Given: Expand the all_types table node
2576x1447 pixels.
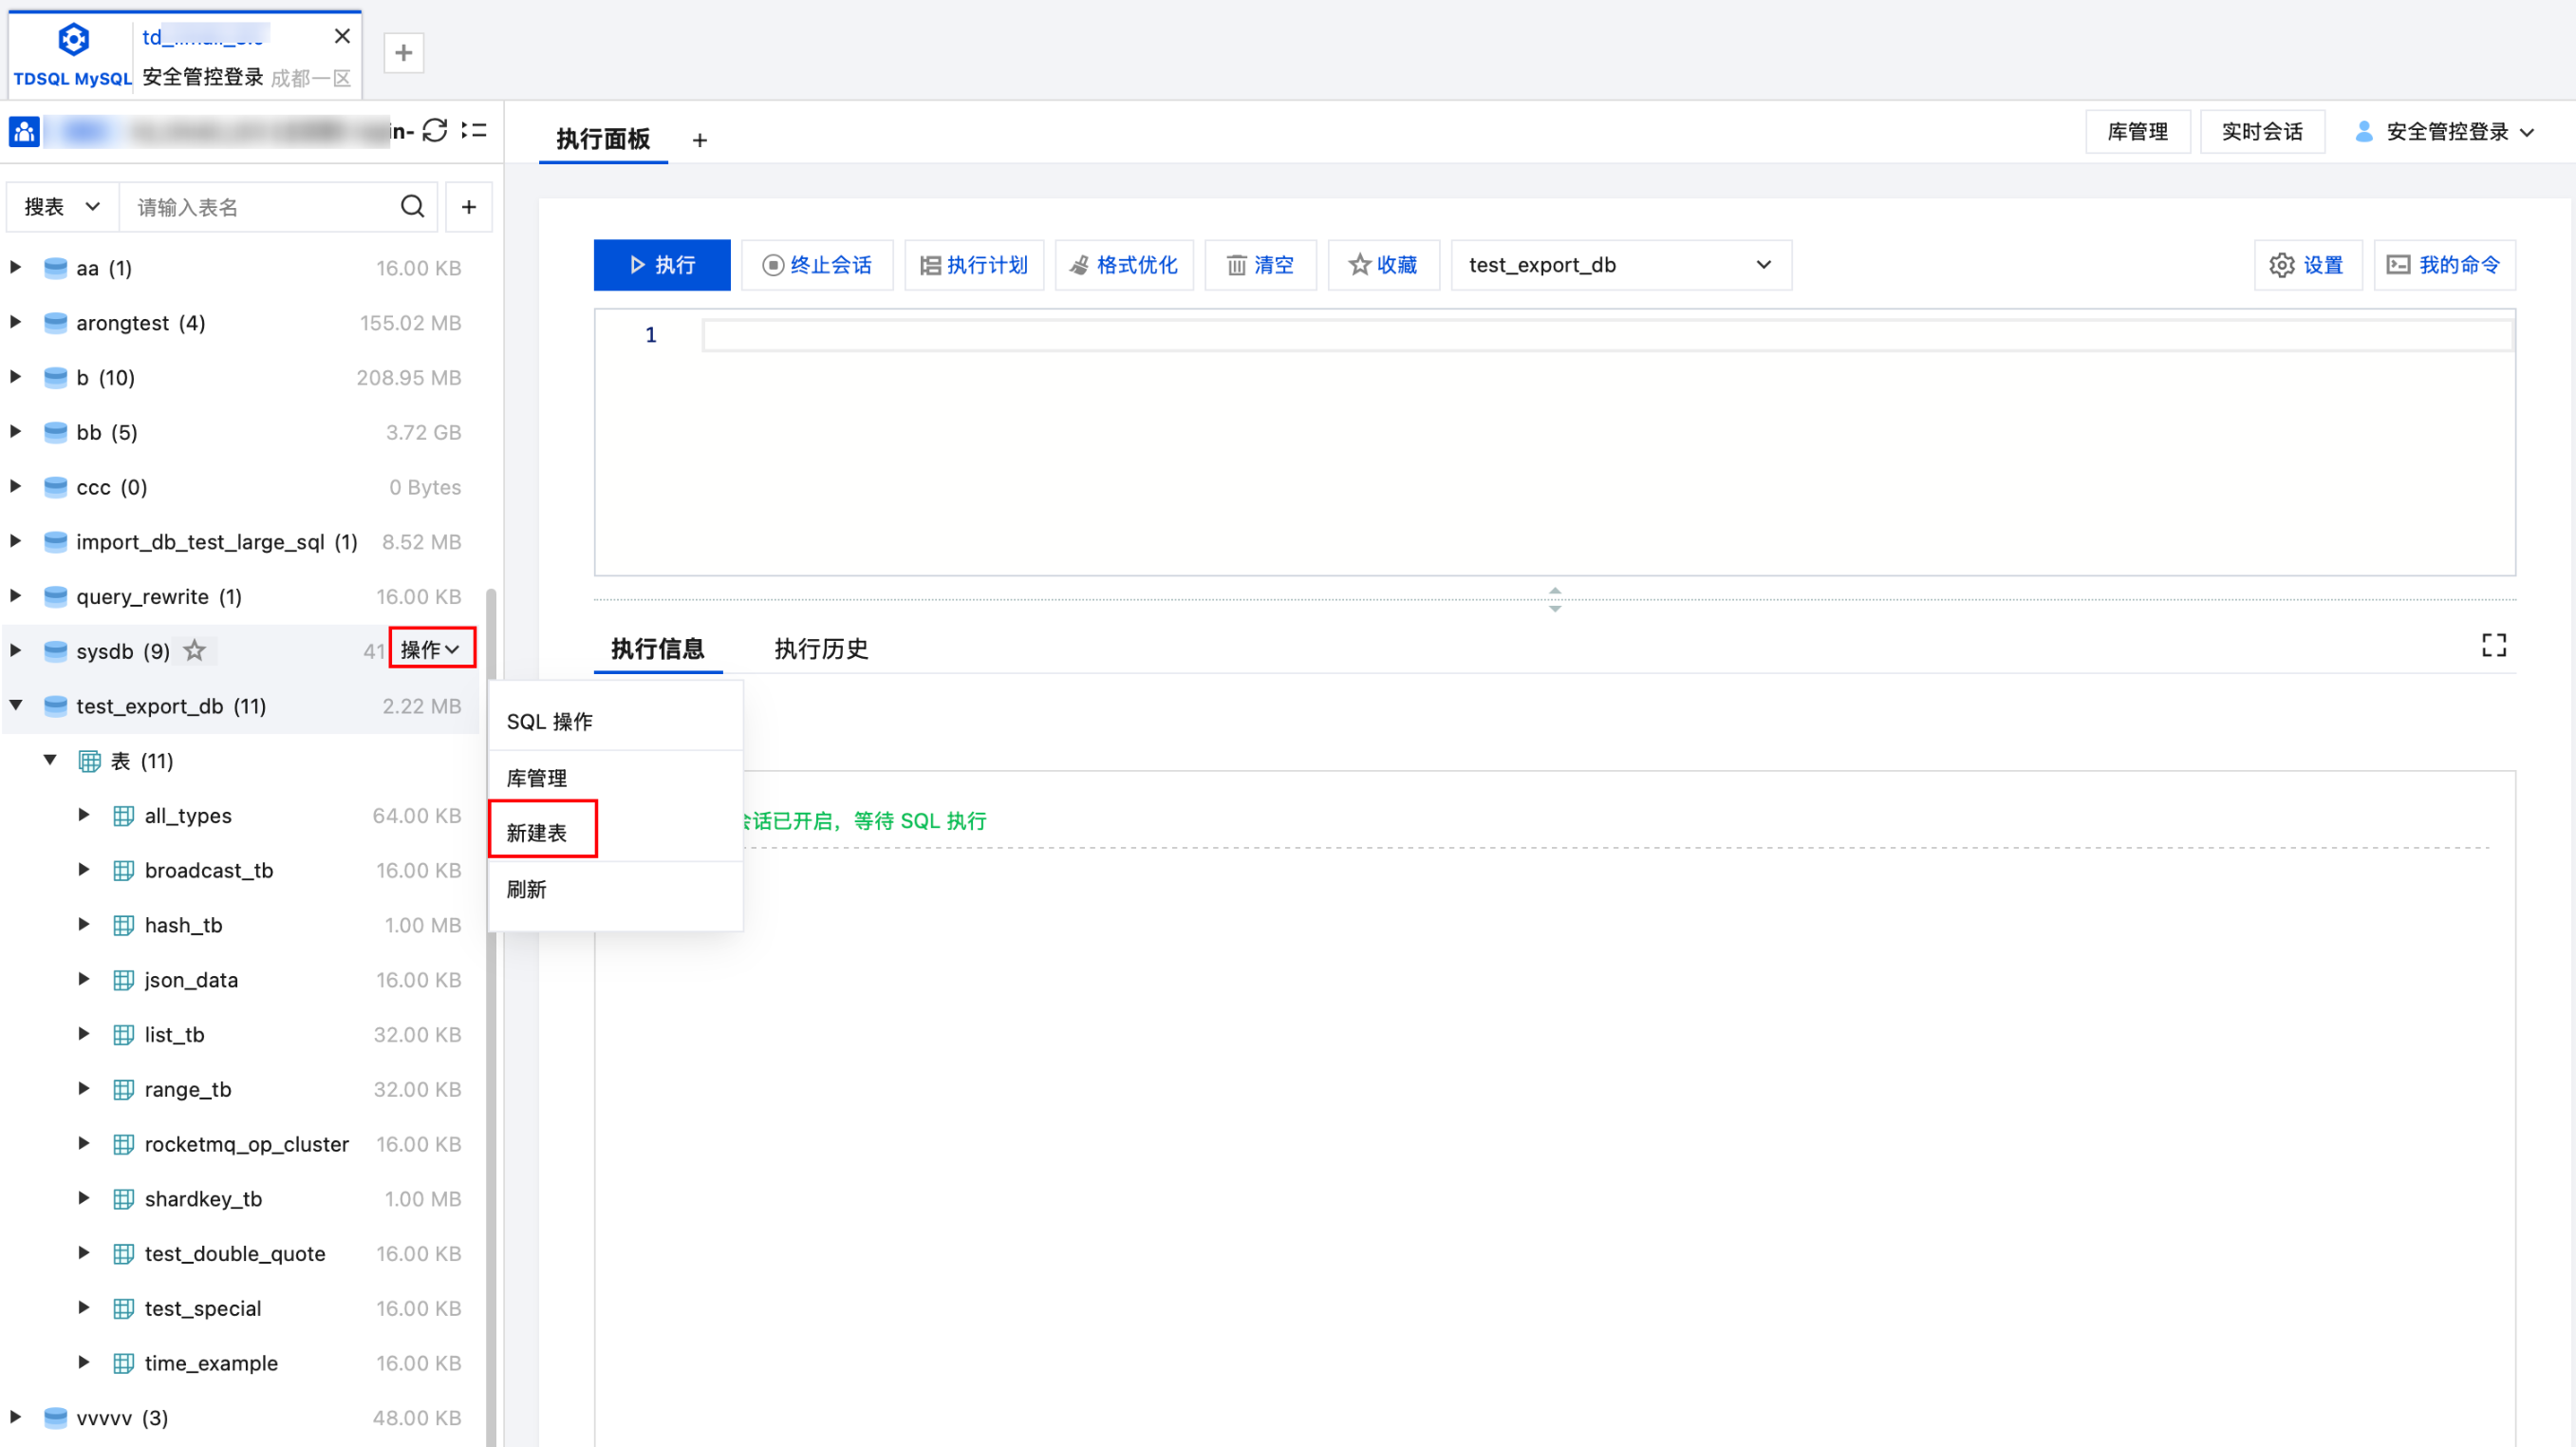Looking at the screenshot, I should coord(84,815).
